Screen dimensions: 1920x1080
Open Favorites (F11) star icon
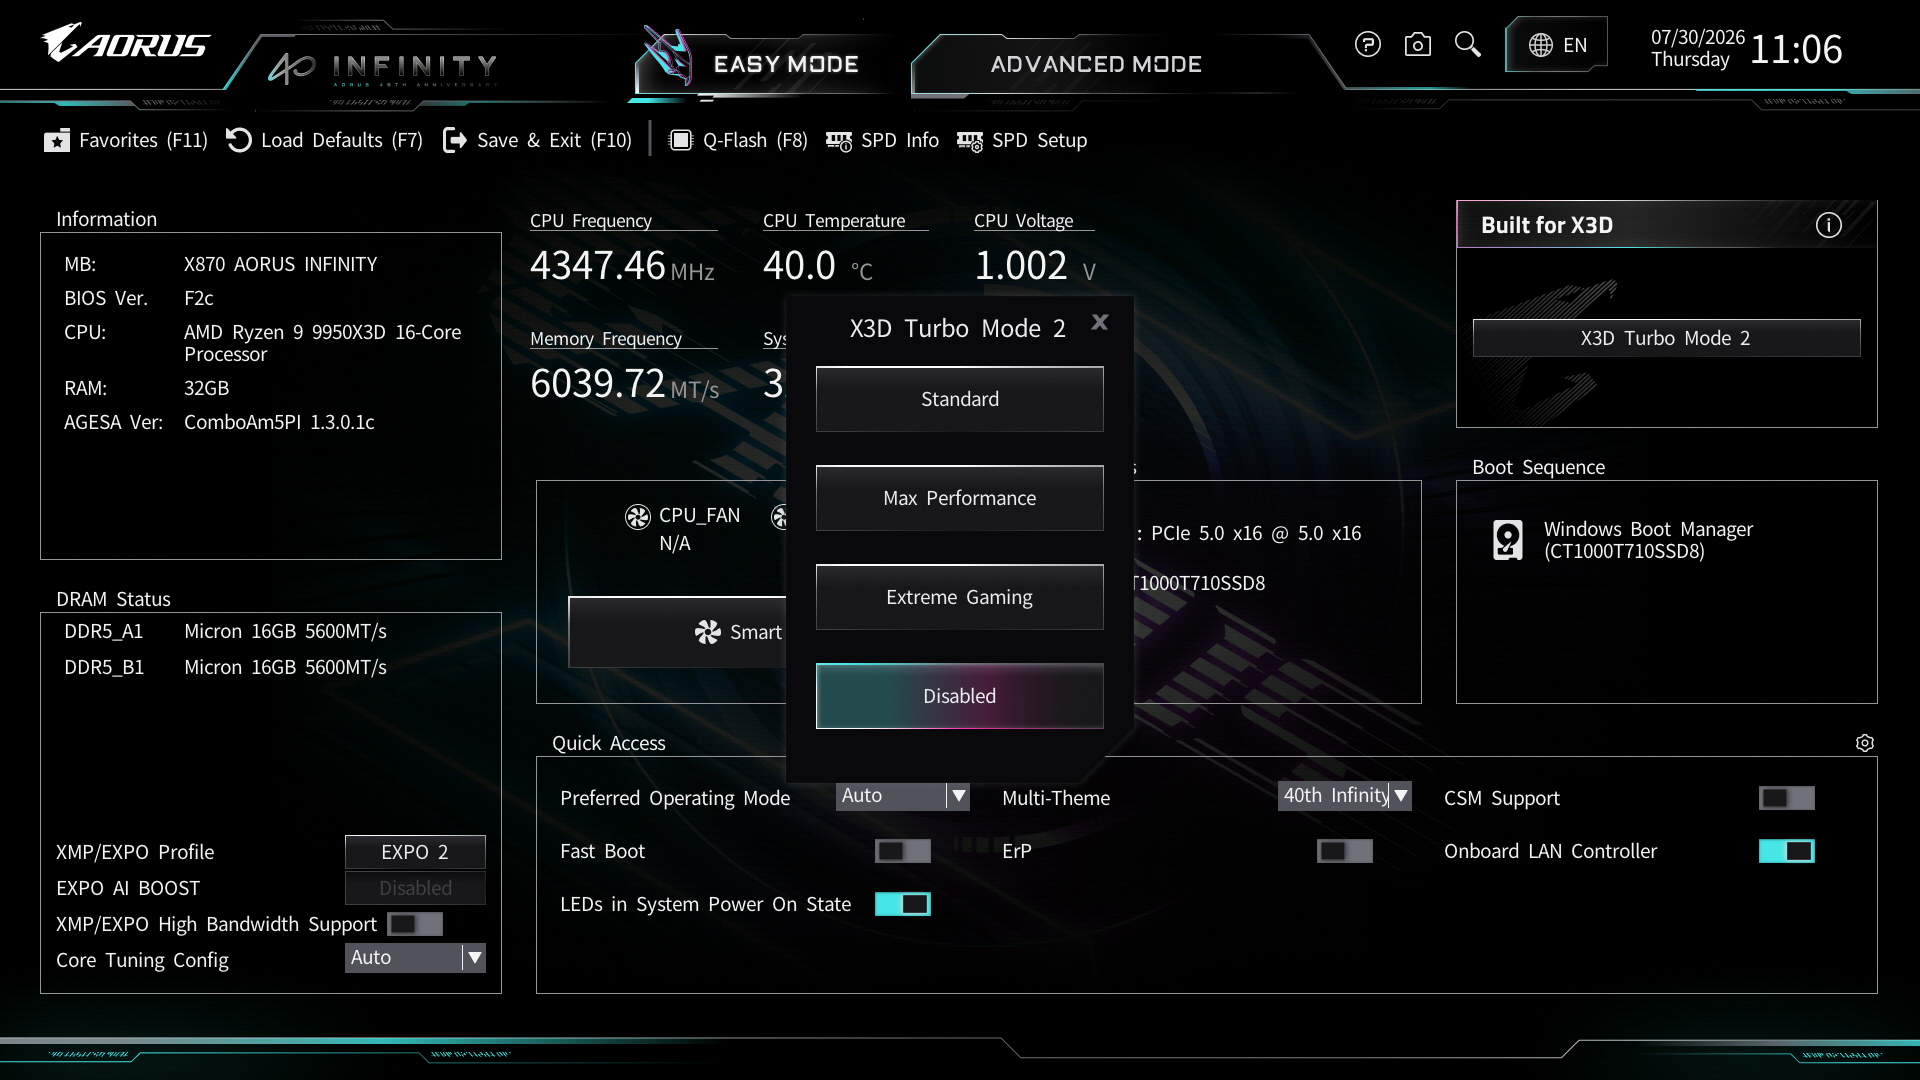[x=57, y=141]
